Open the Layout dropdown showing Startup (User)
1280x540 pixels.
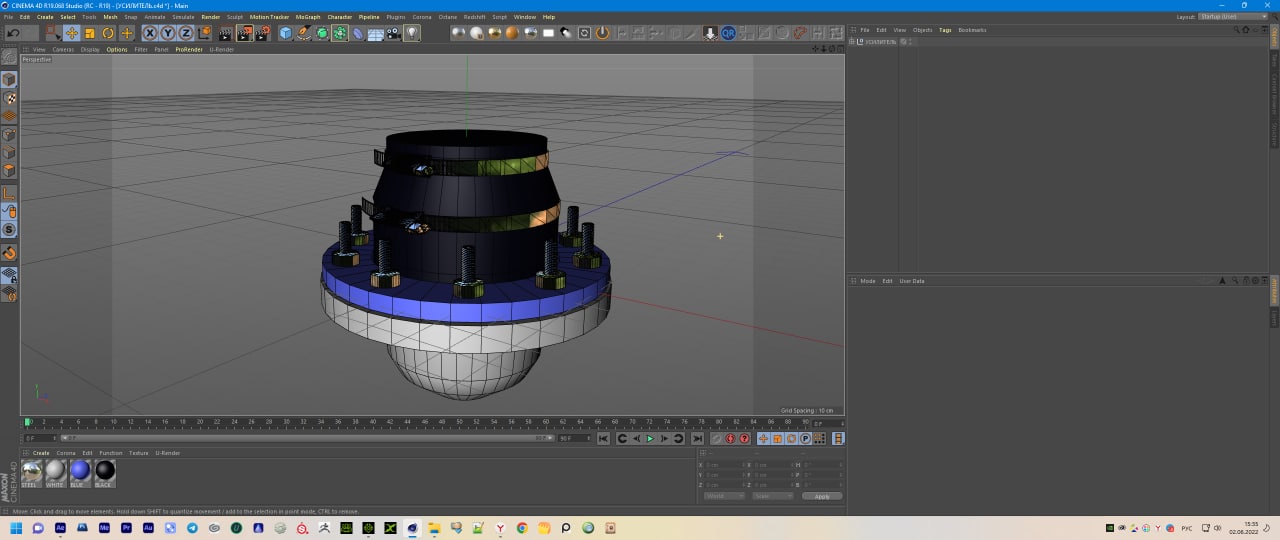pos(1235,17)
